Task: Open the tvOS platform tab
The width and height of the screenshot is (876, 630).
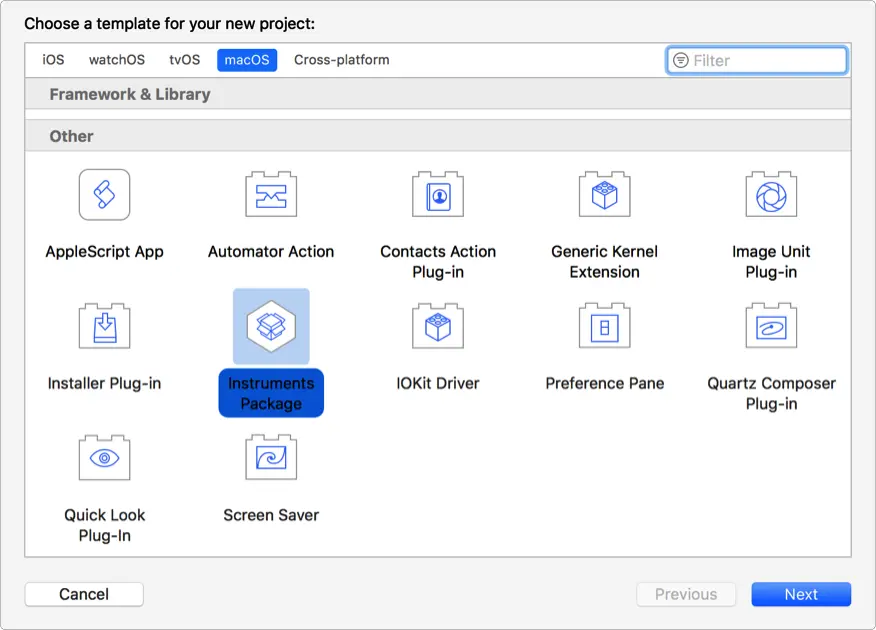Action: point(184,60)
